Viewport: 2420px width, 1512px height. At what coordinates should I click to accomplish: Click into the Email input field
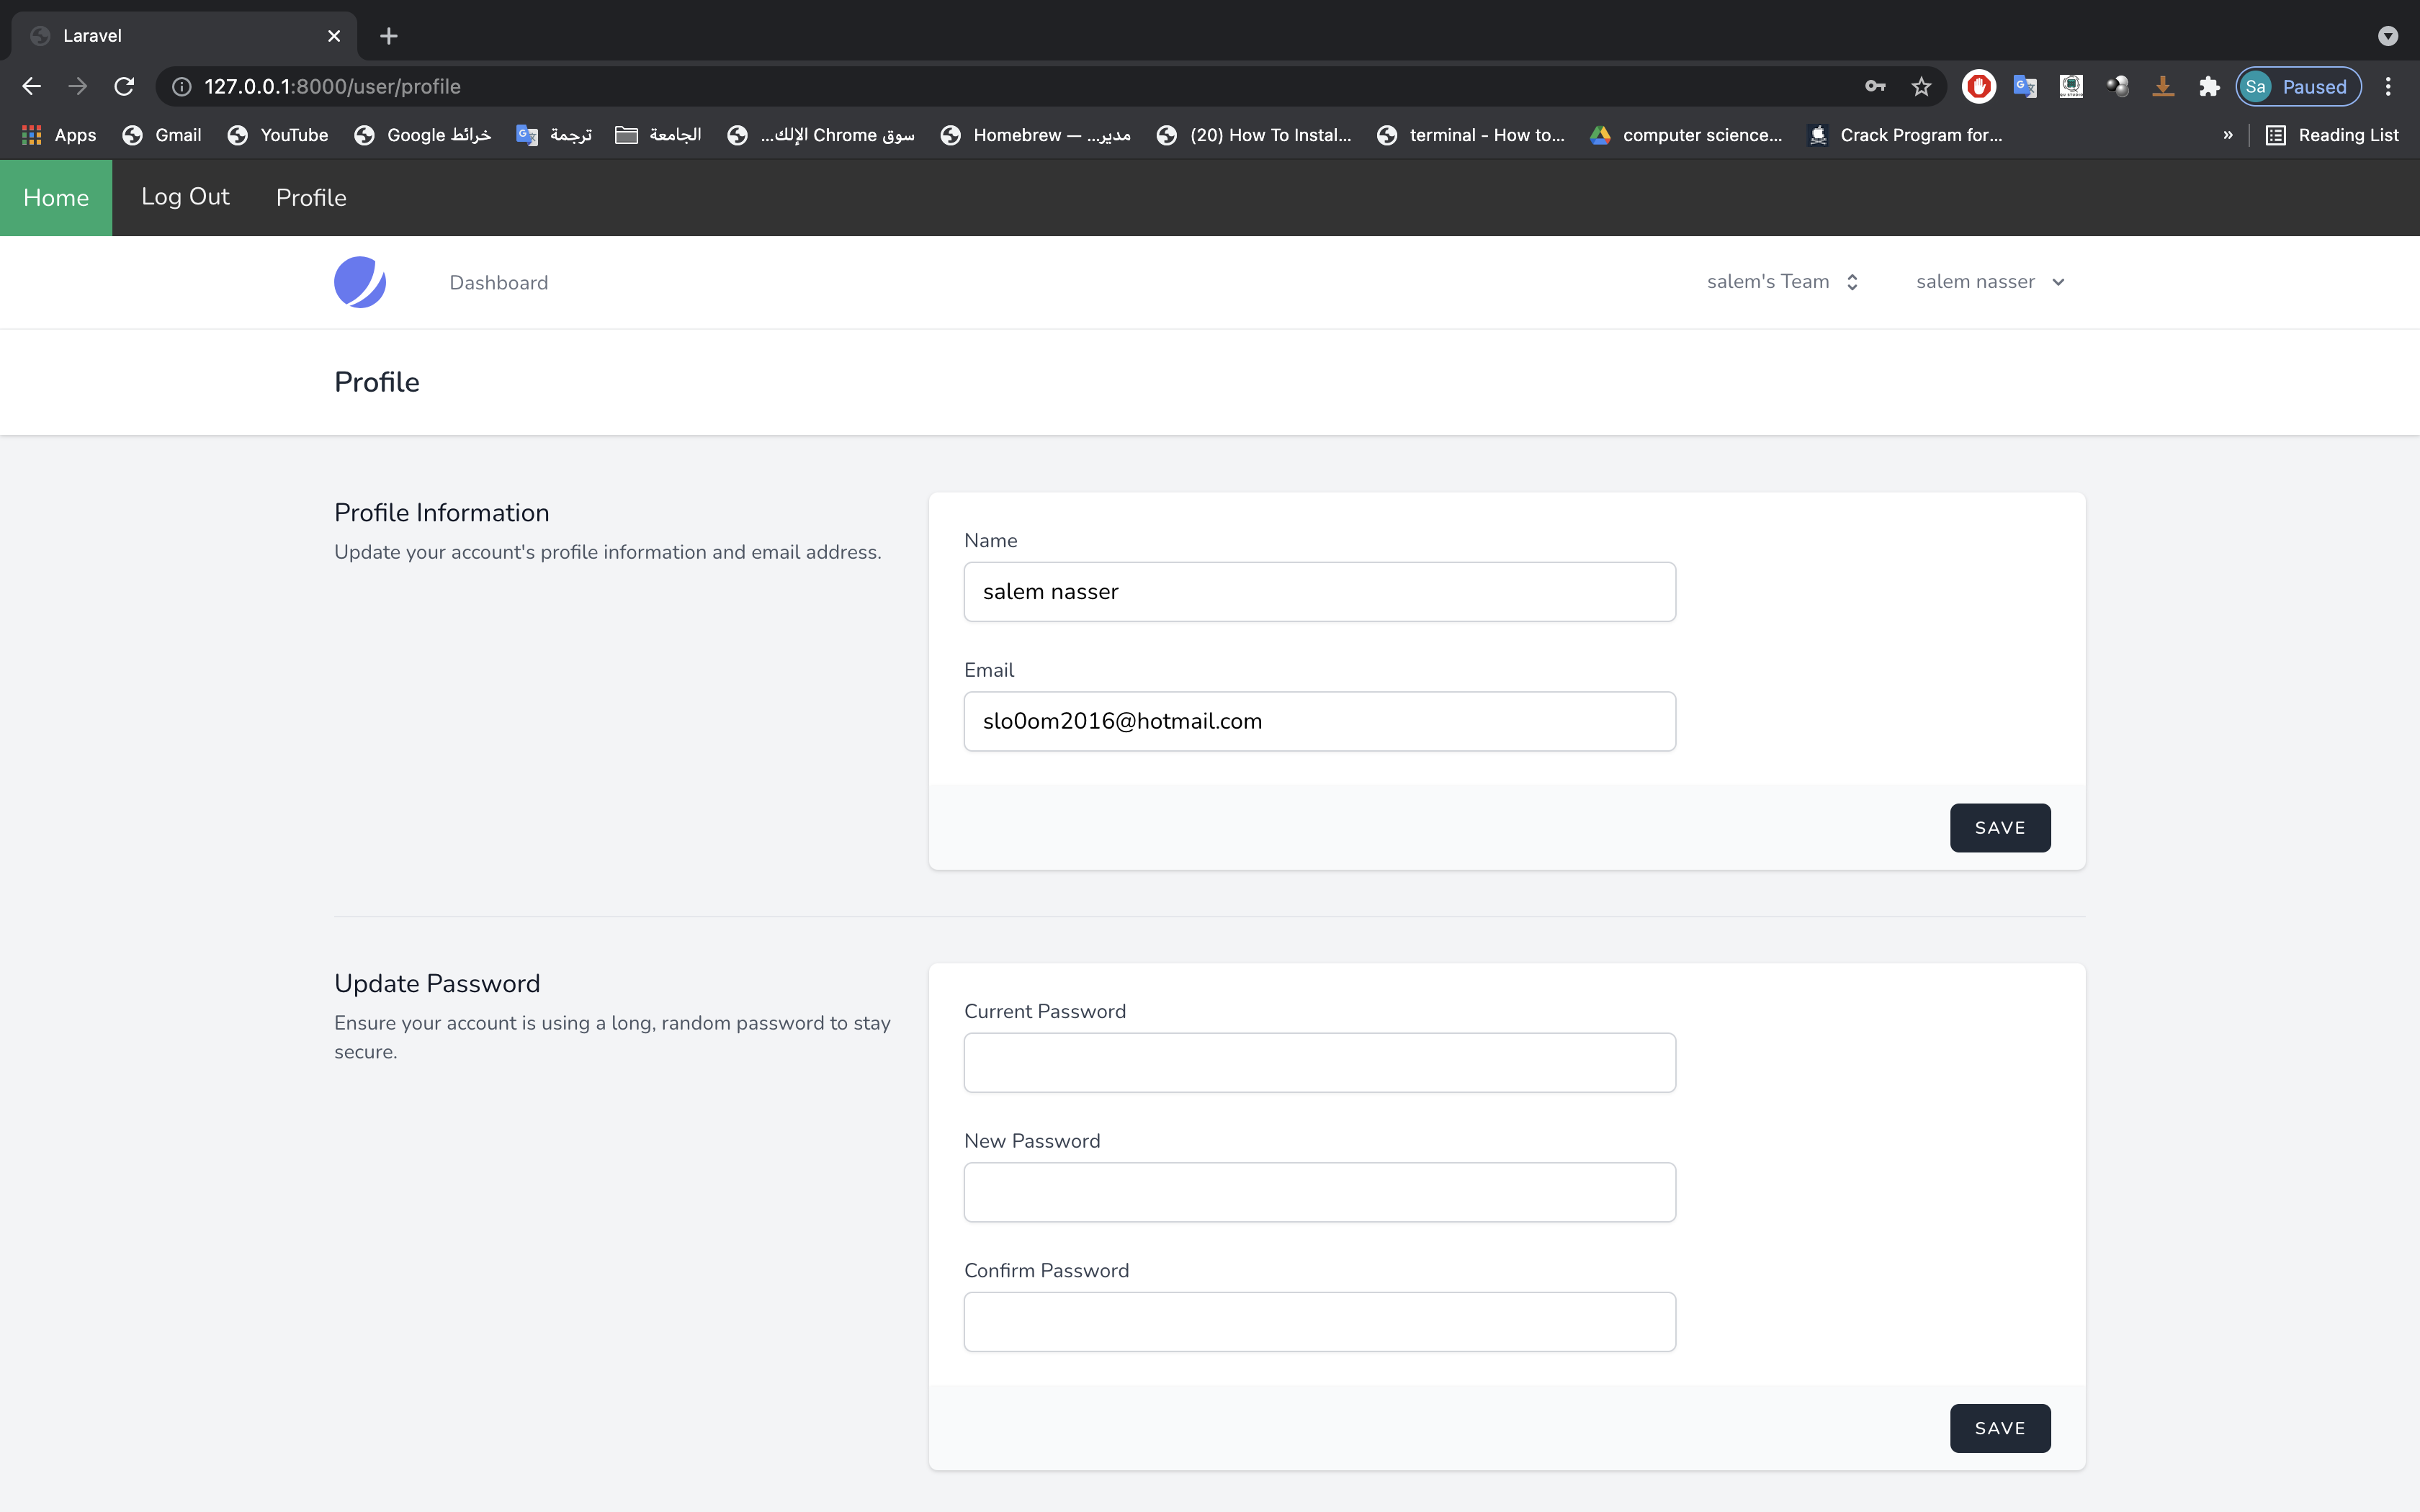[1319, 721]
